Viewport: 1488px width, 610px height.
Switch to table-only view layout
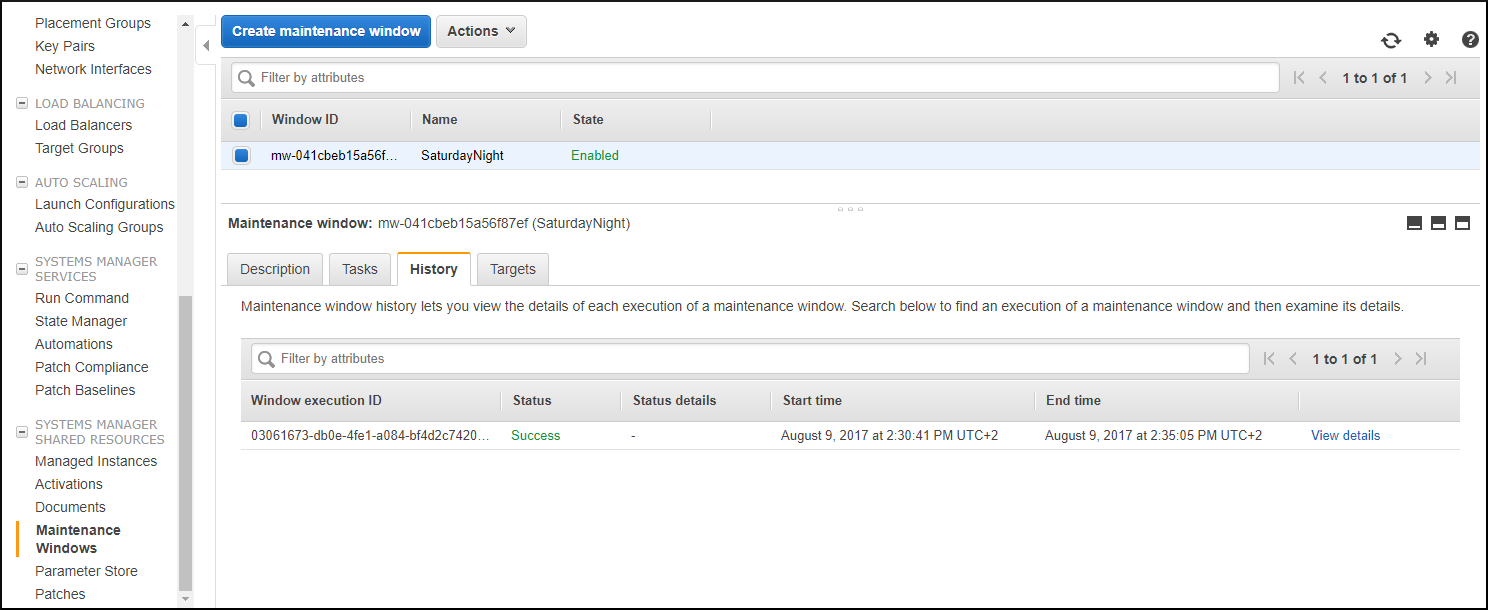point(1414,223)
